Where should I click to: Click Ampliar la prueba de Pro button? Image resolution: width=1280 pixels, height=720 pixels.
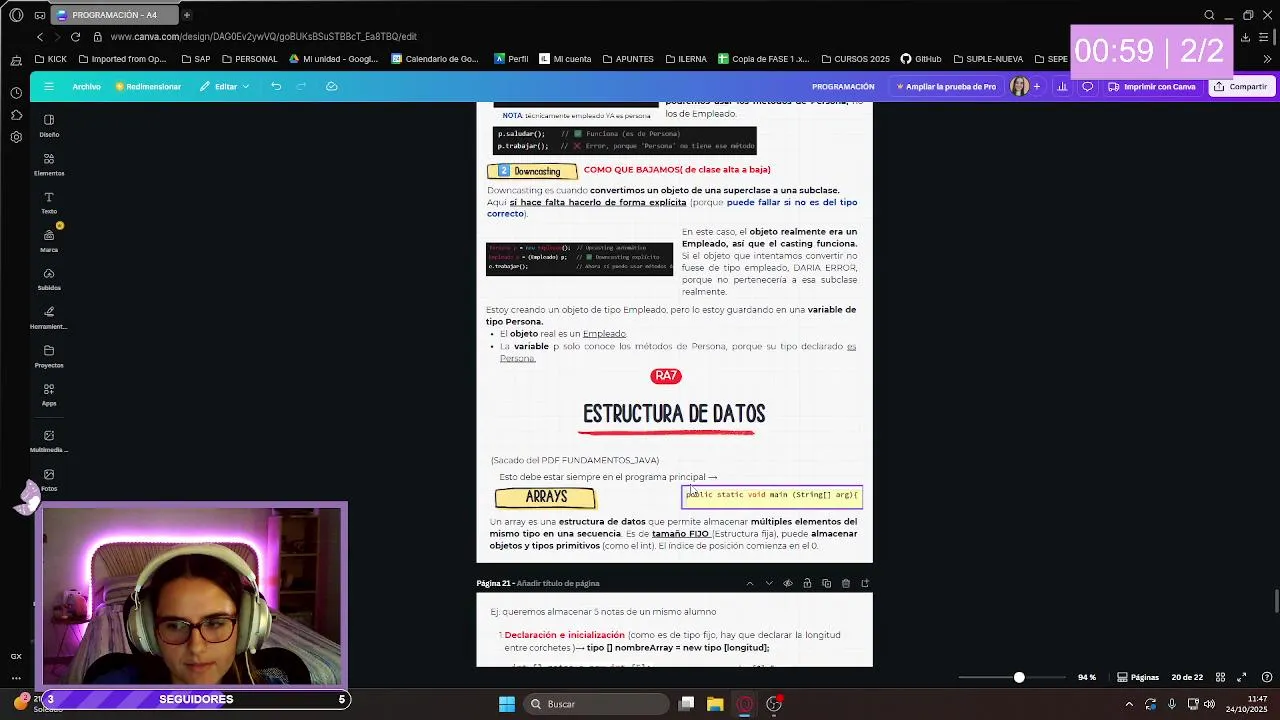coord(945,87)
